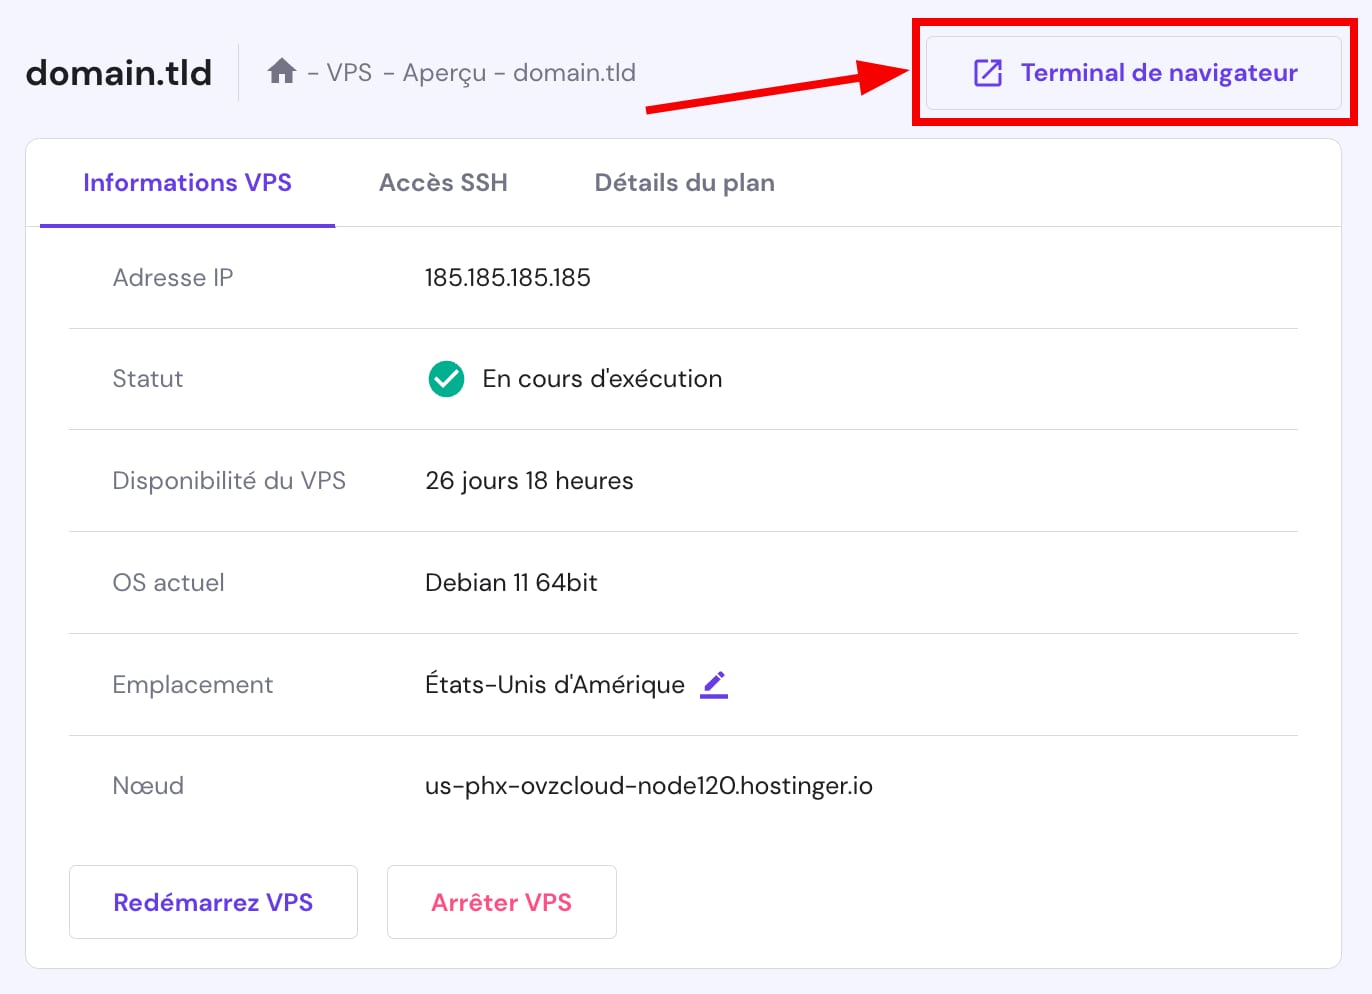The image size is (1372, 994).
Task: Click the node name us-phx-ovzcloud-node120.hostinger.io
Action: pyautogui.click(x=648, y=785)
